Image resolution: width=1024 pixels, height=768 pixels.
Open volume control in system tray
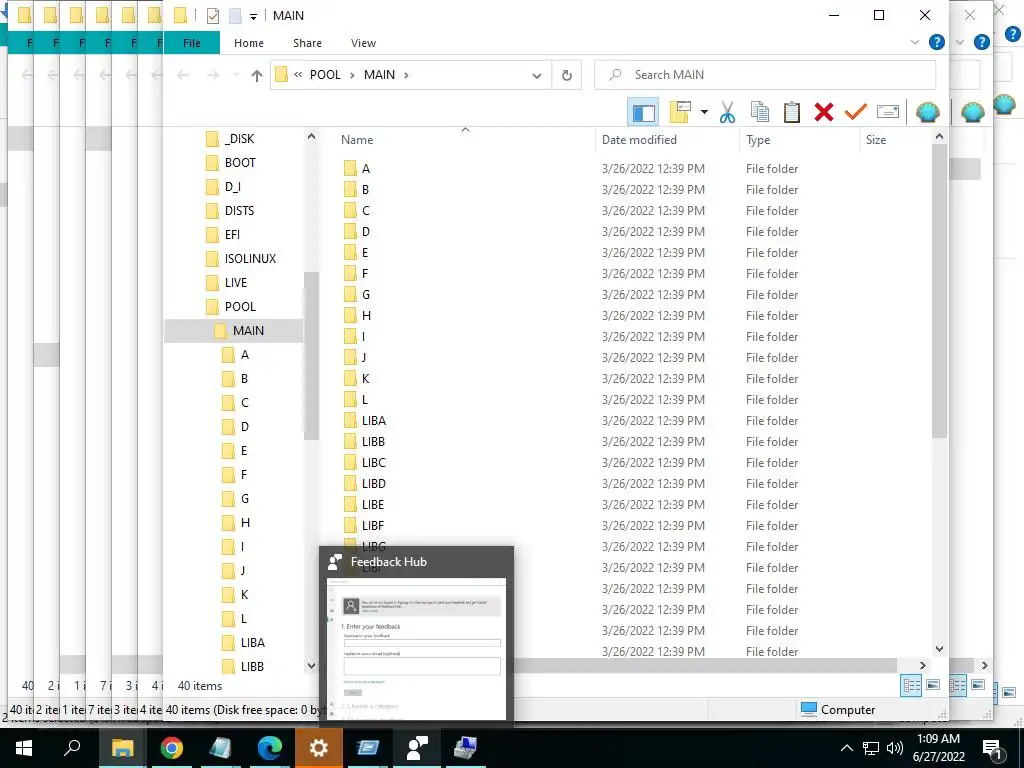pos(895,748)
